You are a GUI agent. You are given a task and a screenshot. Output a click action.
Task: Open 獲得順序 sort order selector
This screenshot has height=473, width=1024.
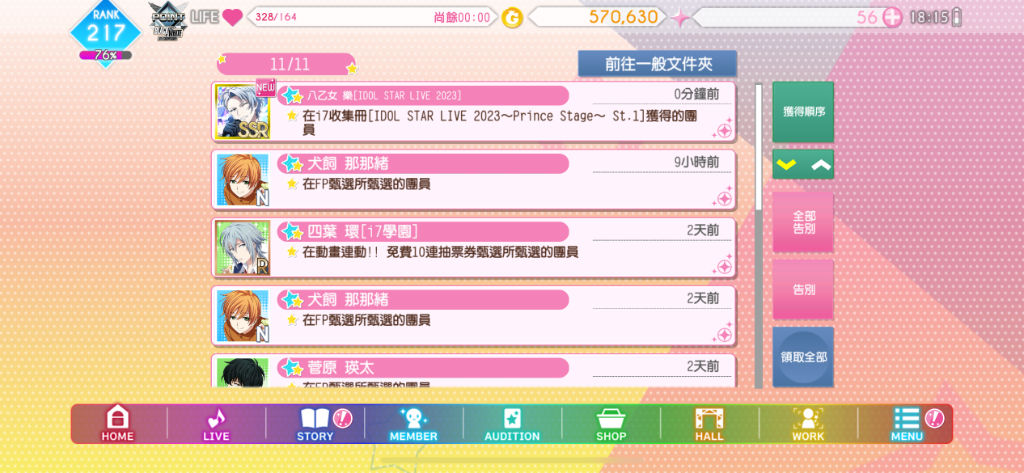(803, 112)
